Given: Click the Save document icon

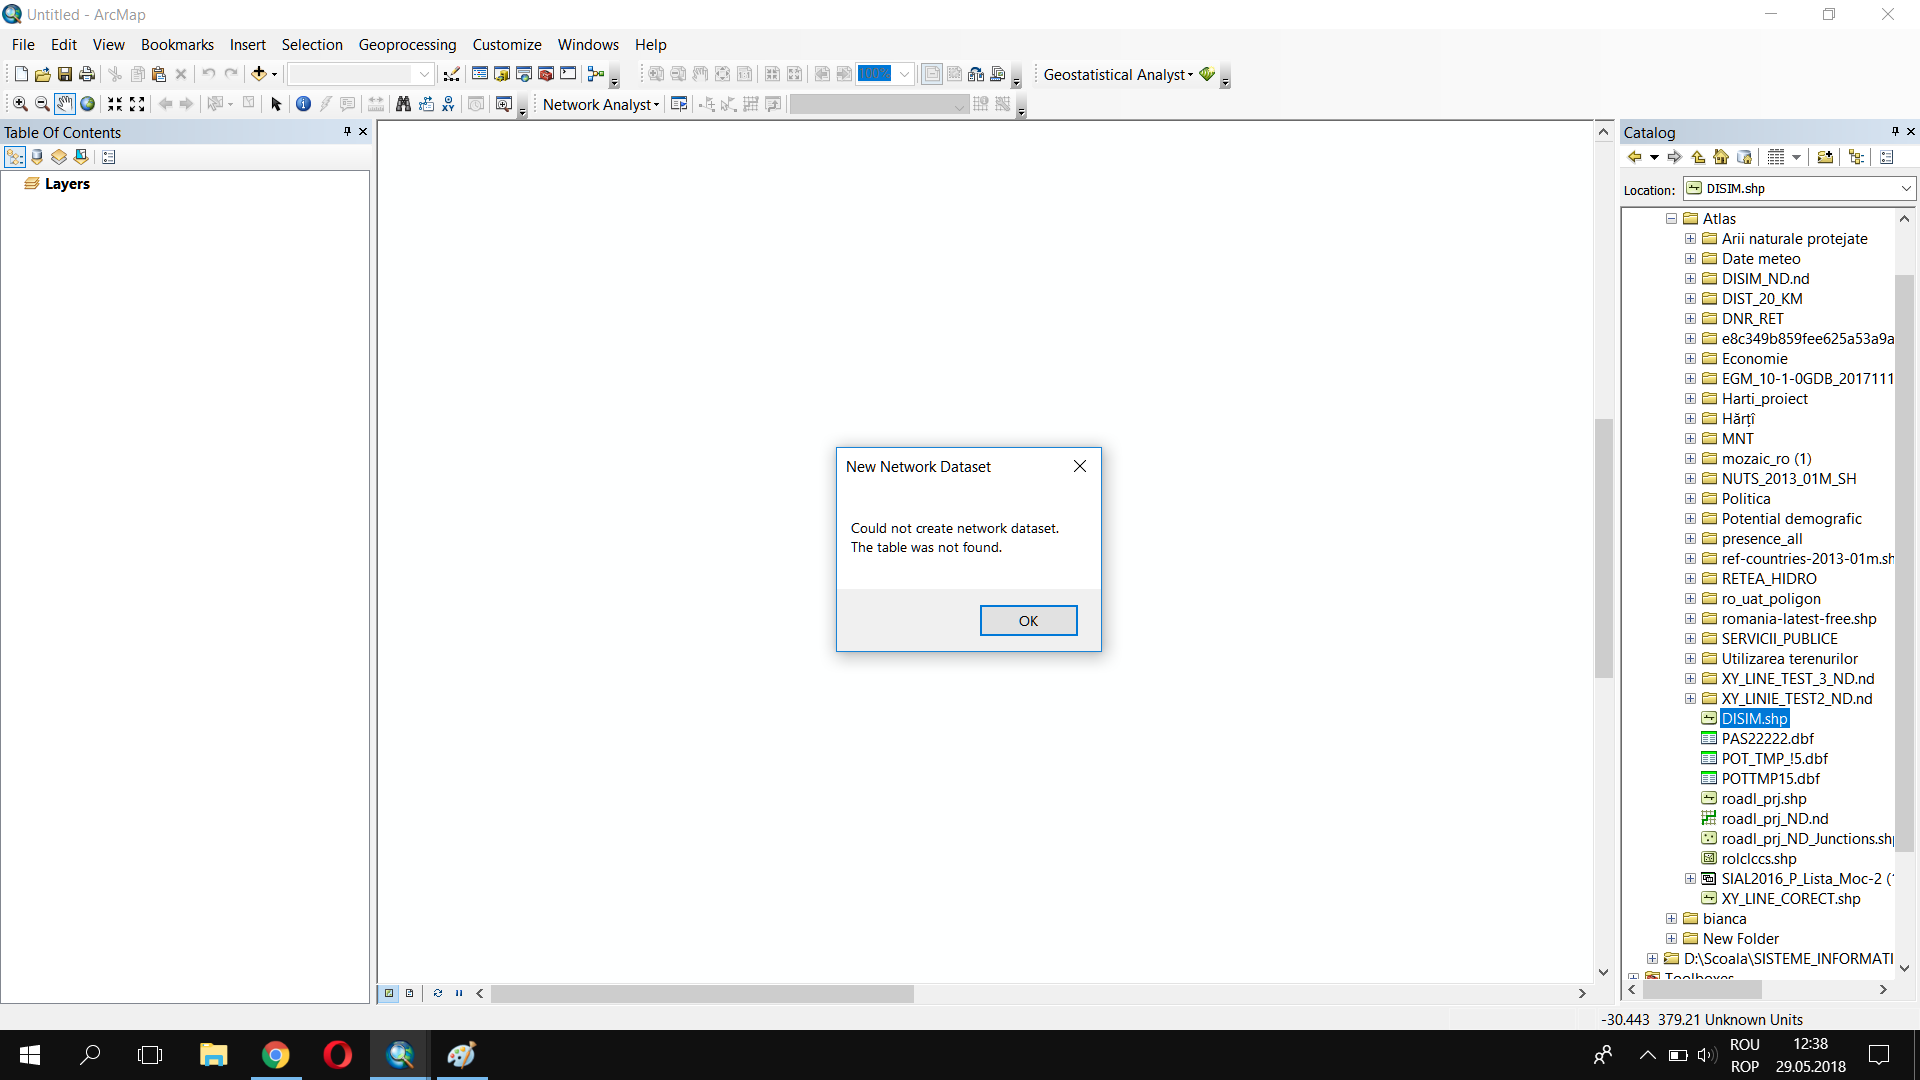Looking at the screenshot, I should pyautogui.click(x=65, y=74).
